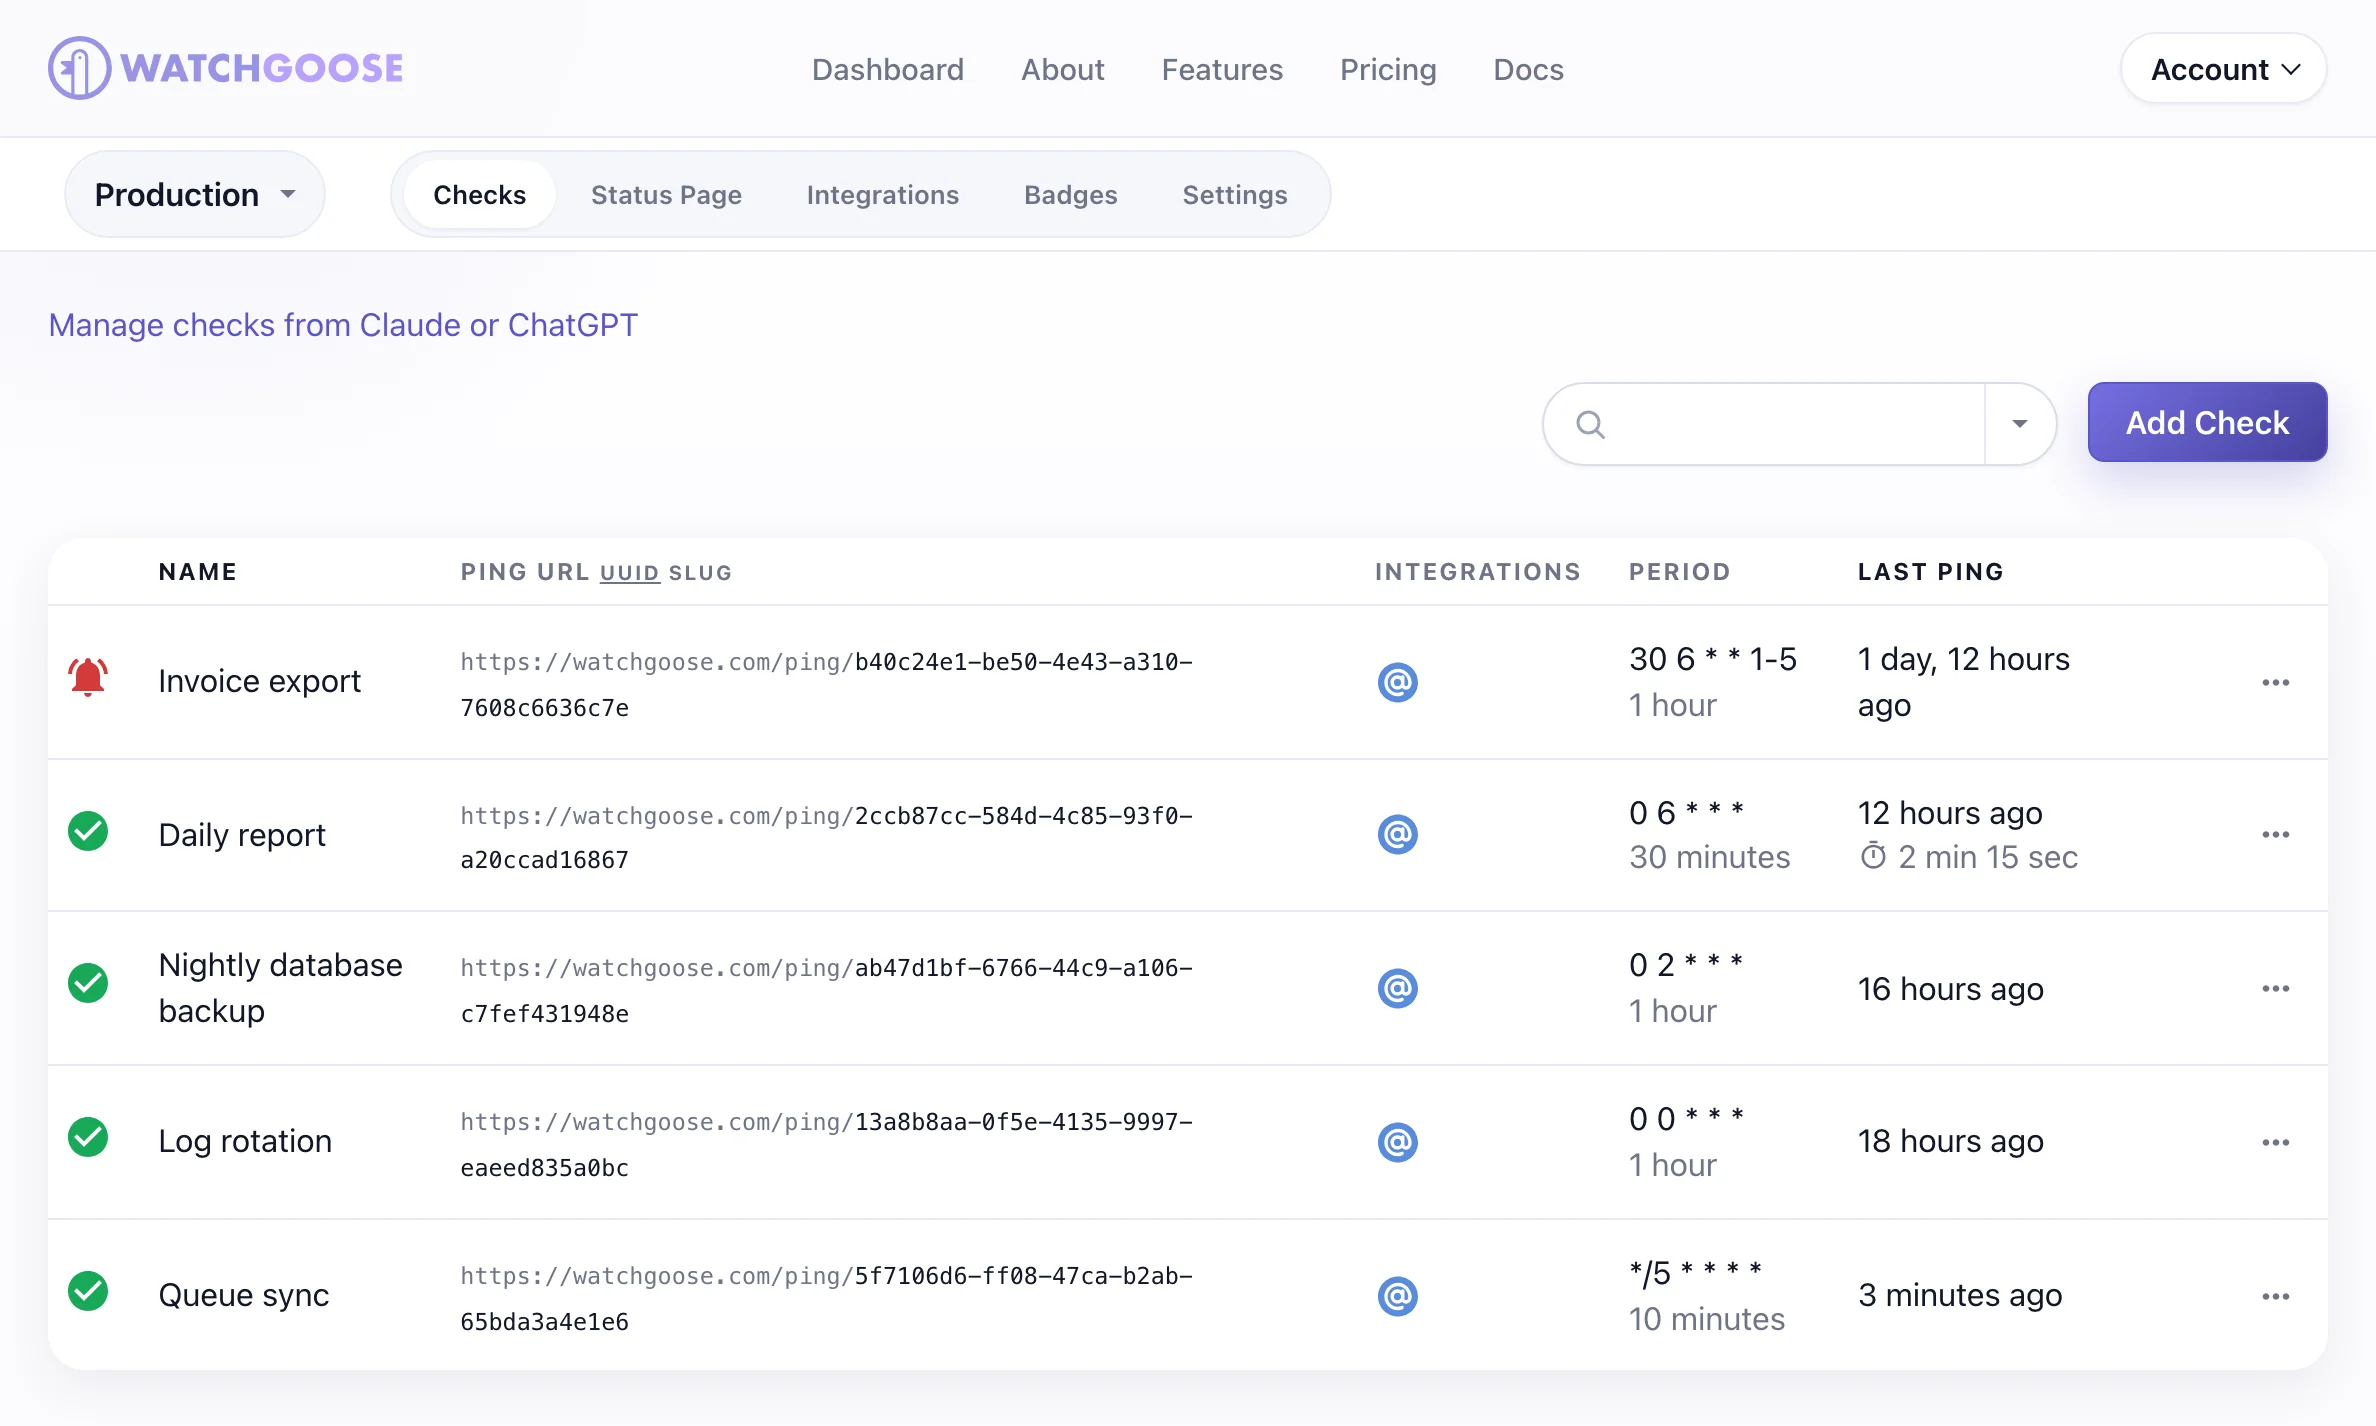Click inside the checks search field
The image size is (2376, 1426).
click(x=1765, y=424)
